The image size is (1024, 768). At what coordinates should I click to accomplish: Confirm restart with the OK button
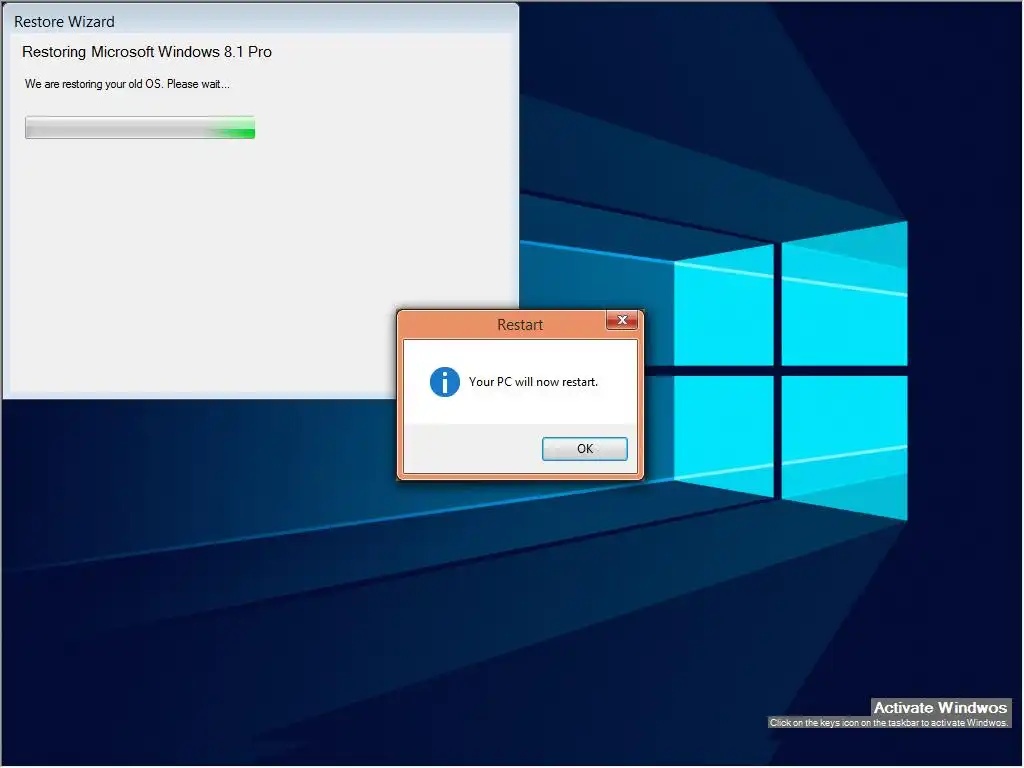tap(584, 449)
